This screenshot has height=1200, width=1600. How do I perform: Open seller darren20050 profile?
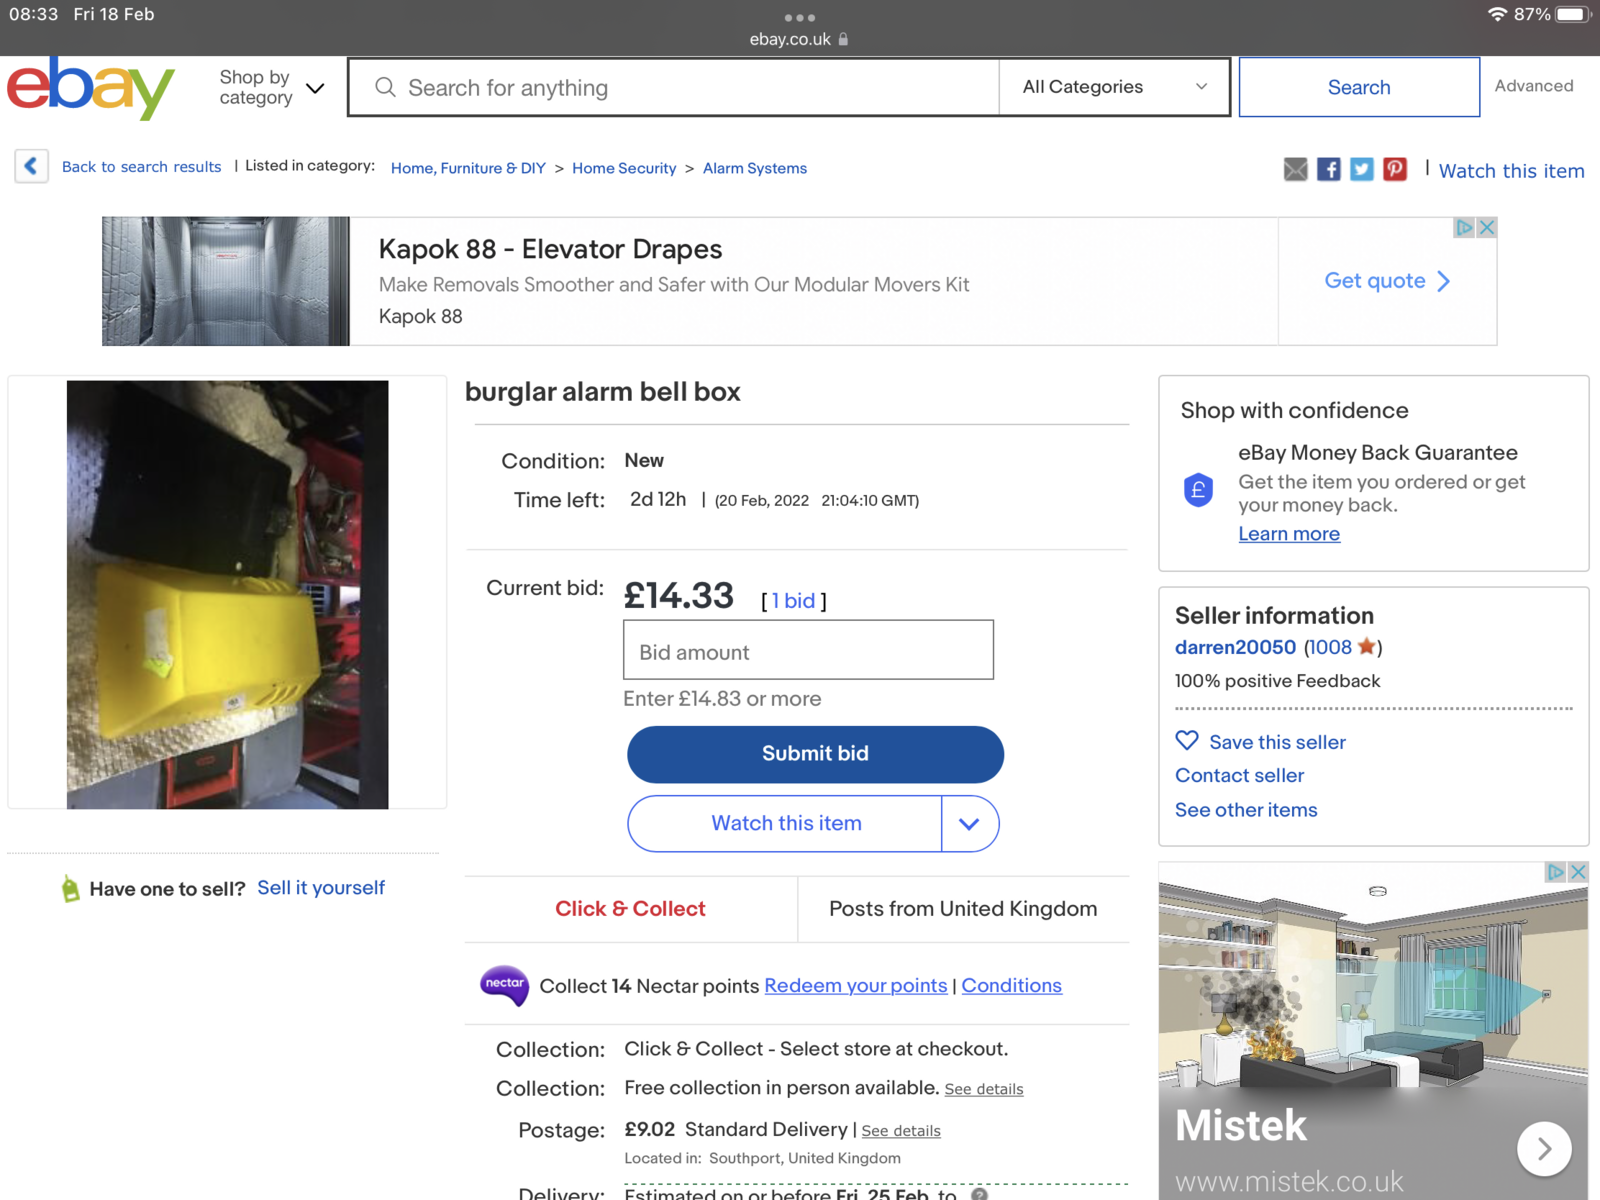tap(1235, 647)
